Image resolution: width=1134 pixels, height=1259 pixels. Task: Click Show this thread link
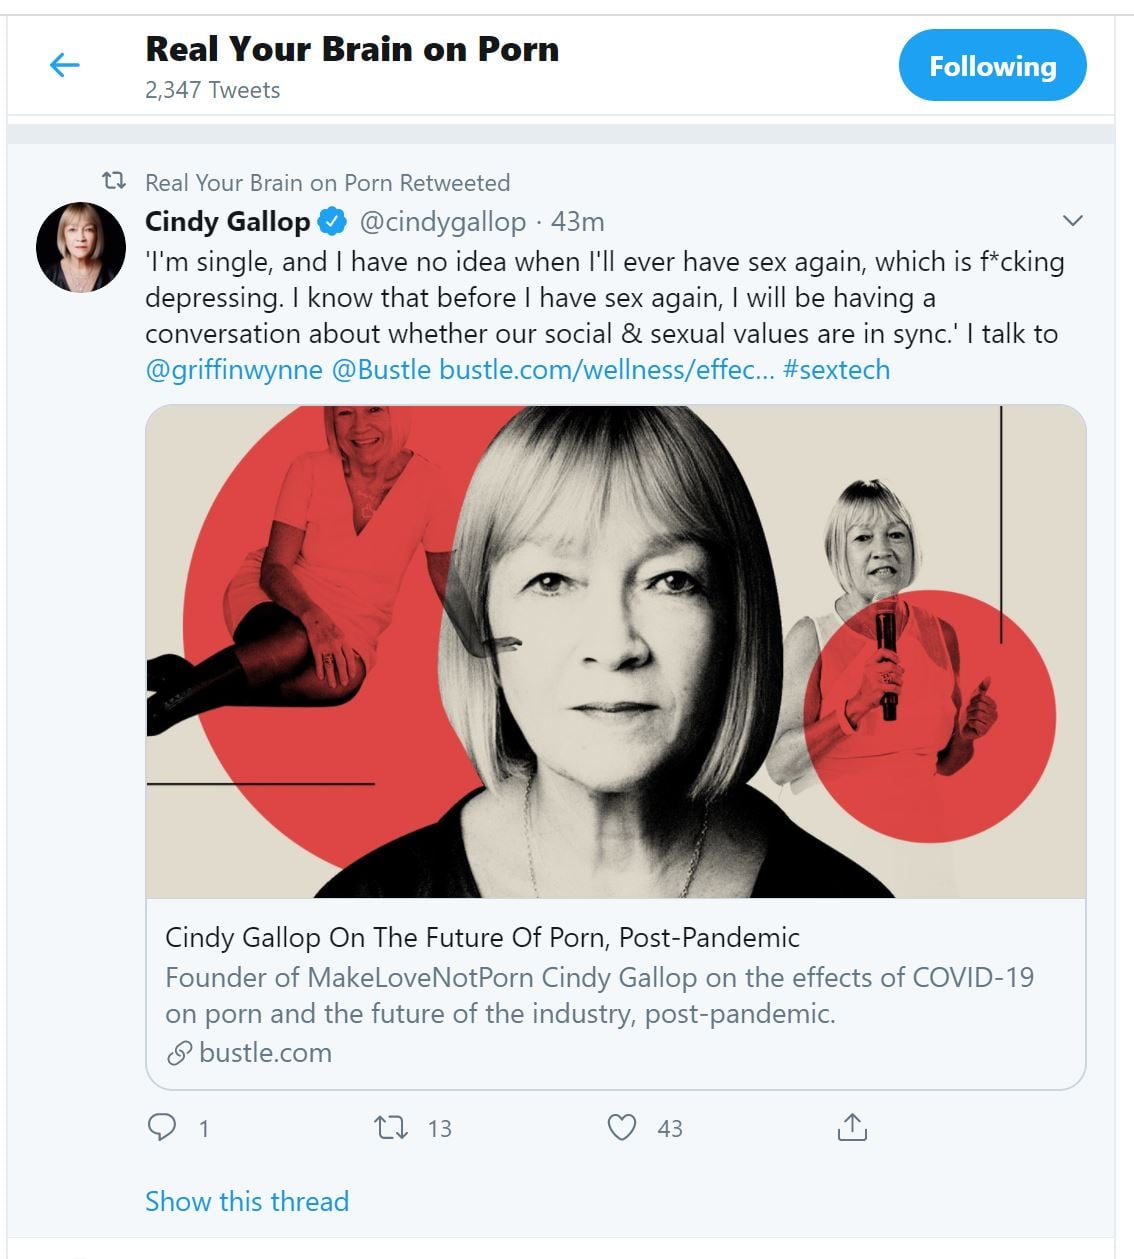click(247, 1201)
